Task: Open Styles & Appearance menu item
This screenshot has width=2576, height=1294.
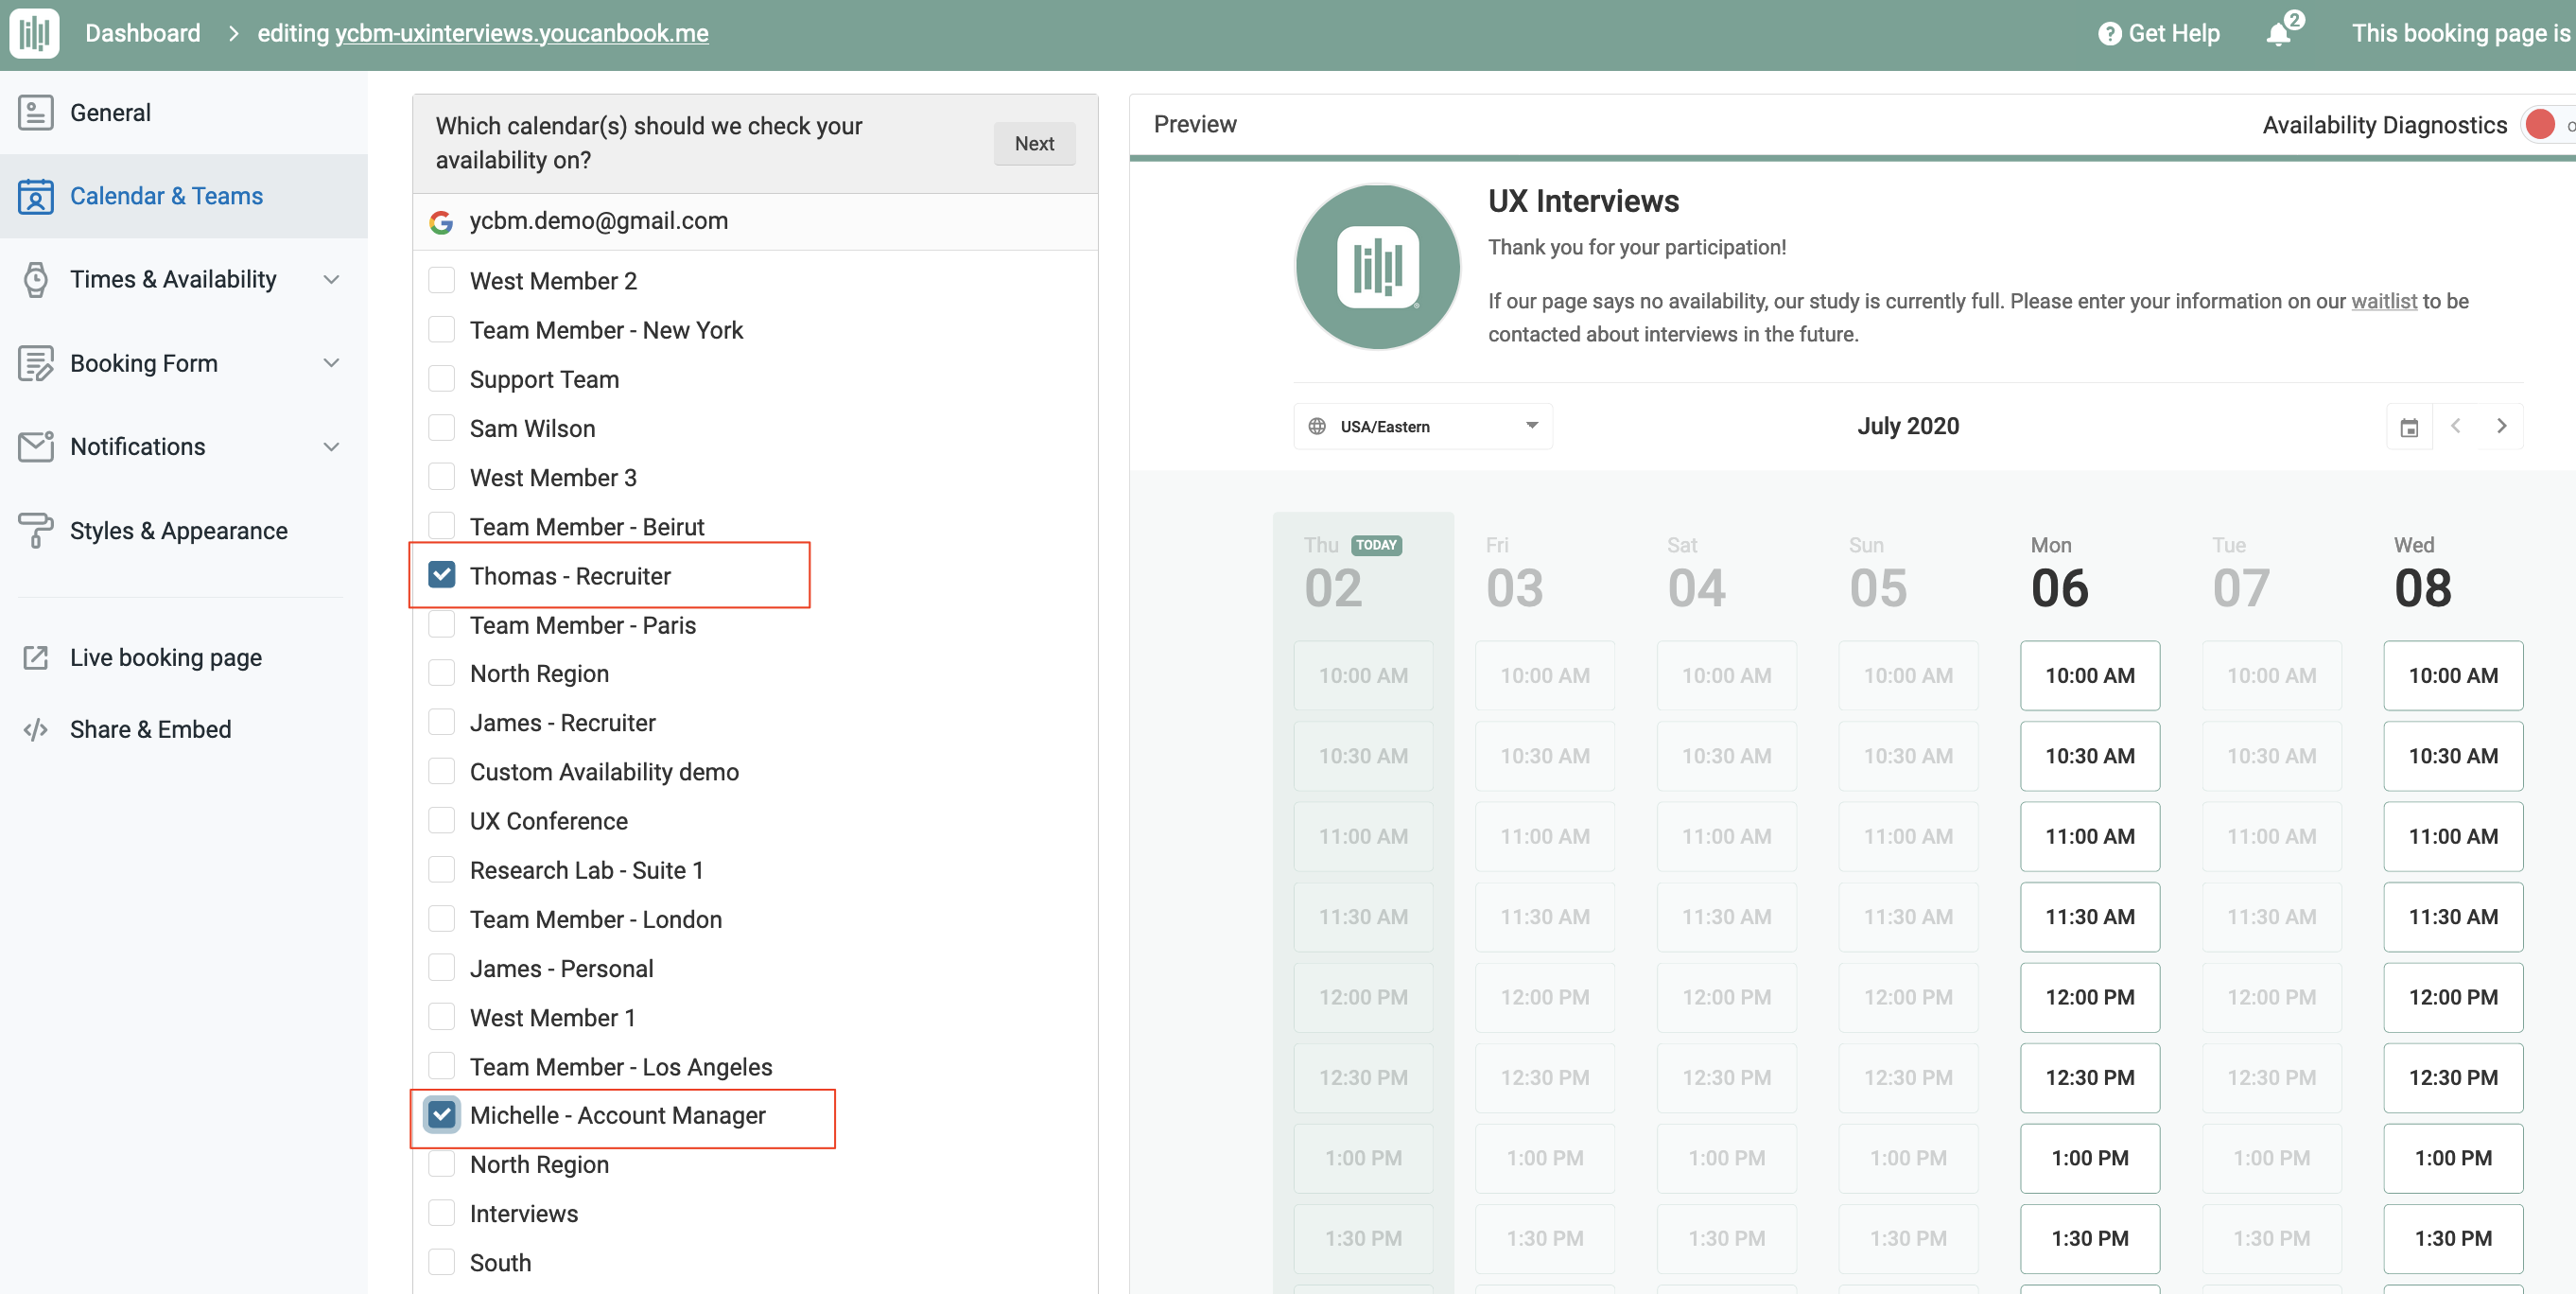Action: click(x=178, y=530)
